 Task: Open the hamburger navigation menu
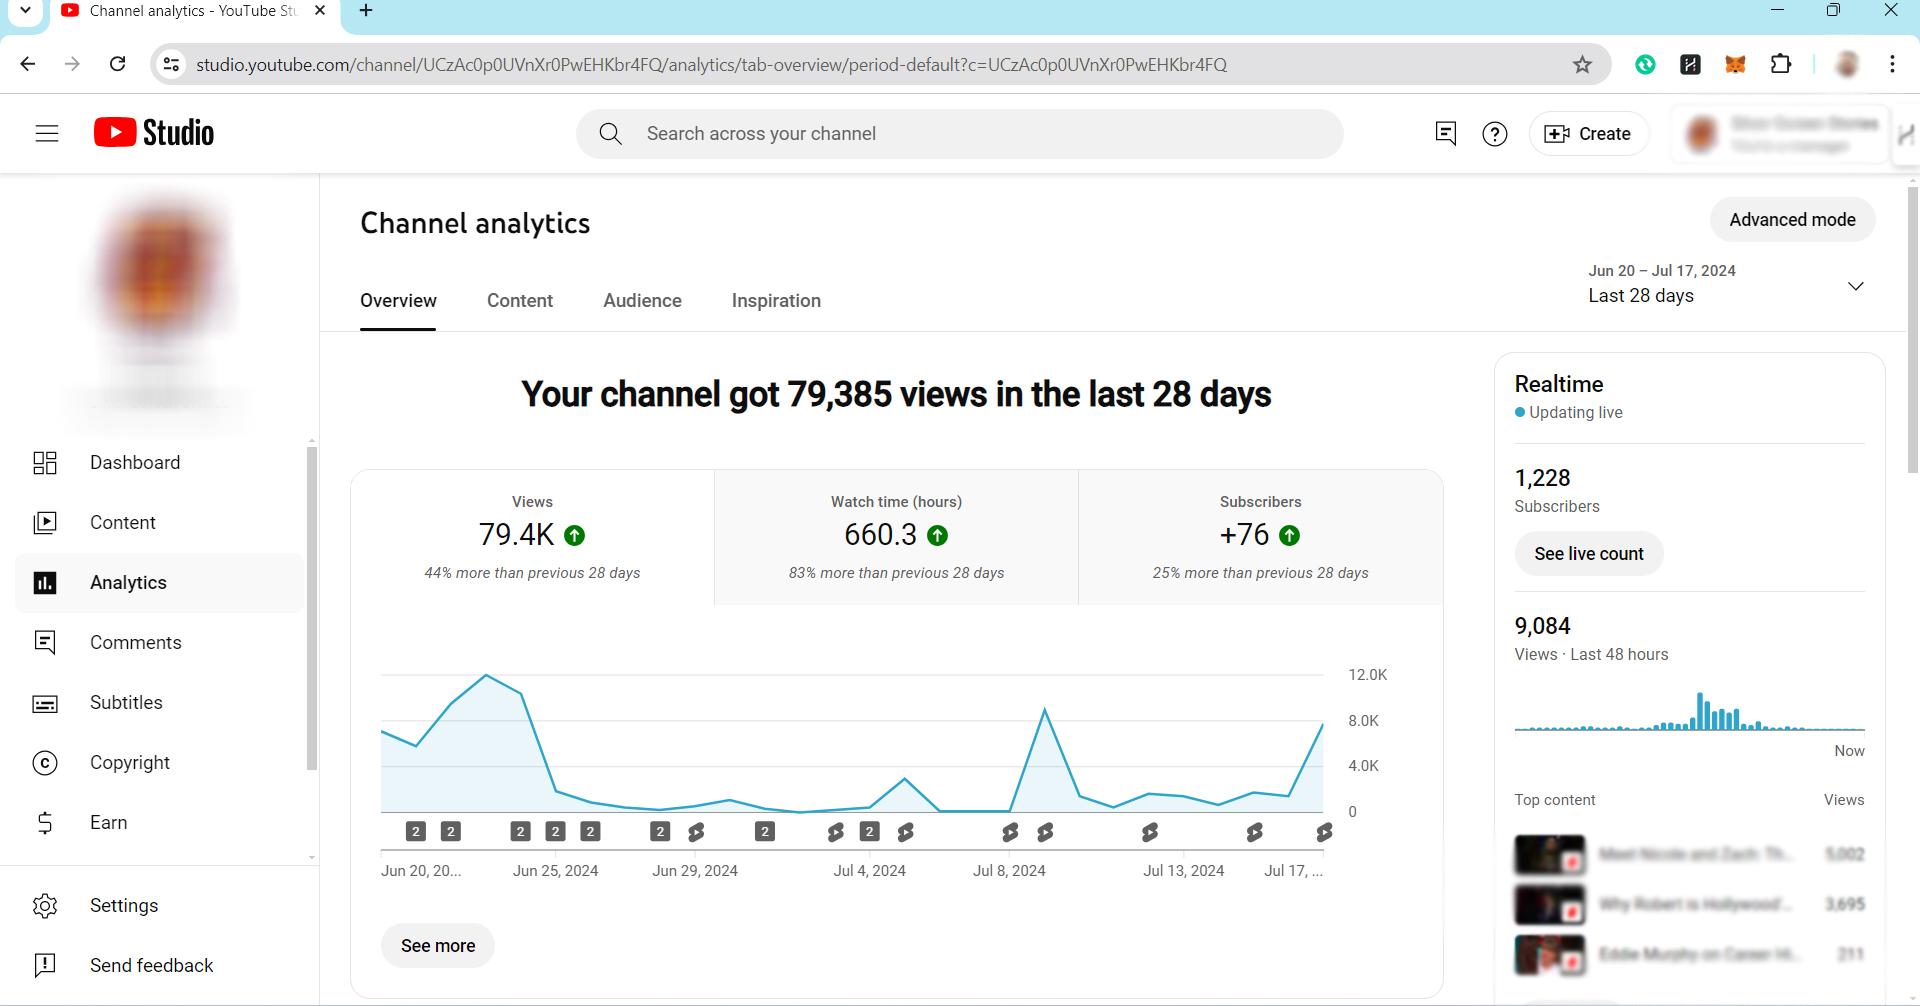click(47, 133)
